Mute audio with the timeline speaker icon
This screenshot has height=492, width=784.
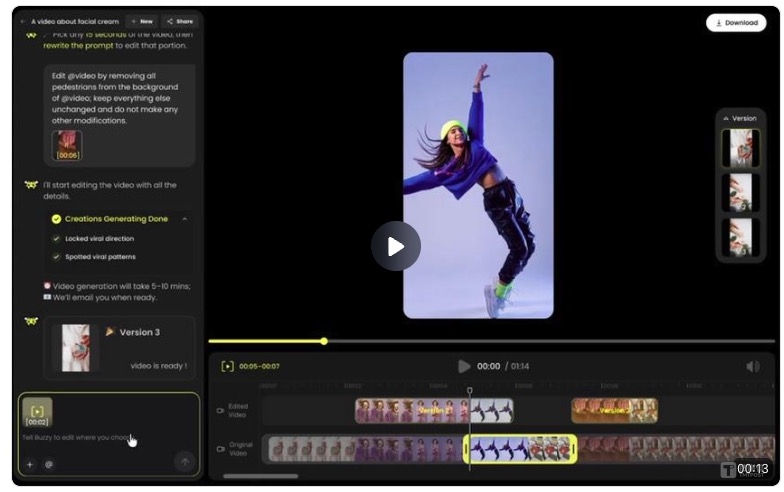753,367
